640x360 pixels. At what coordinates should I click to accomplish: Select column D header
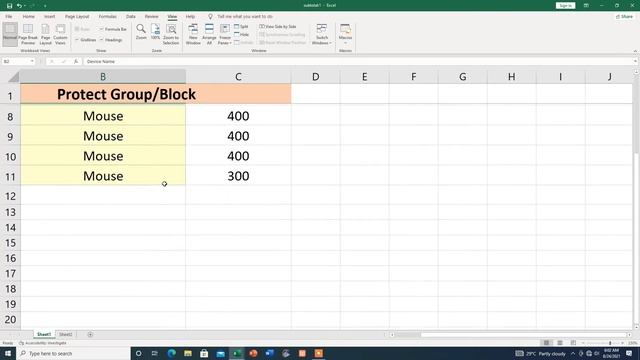(x=316, y=77)
